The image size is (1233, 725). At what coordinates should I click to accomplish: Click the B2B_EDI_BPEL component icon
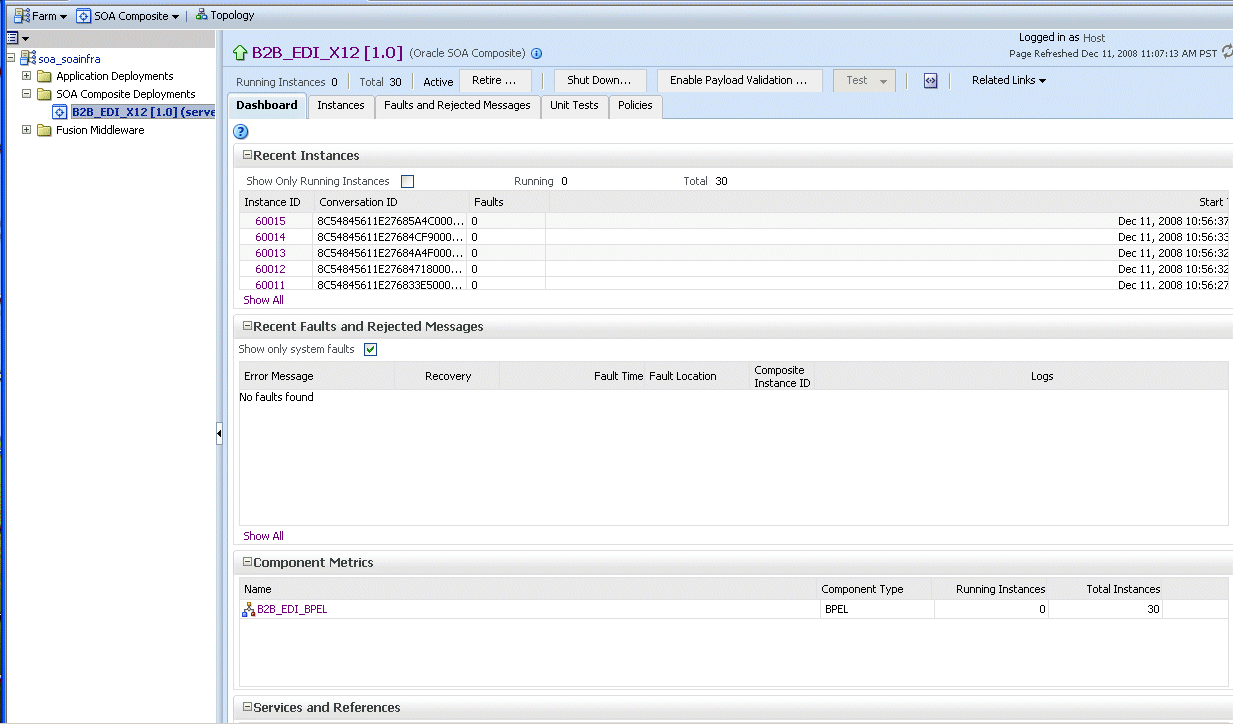(x=249, y=609)
